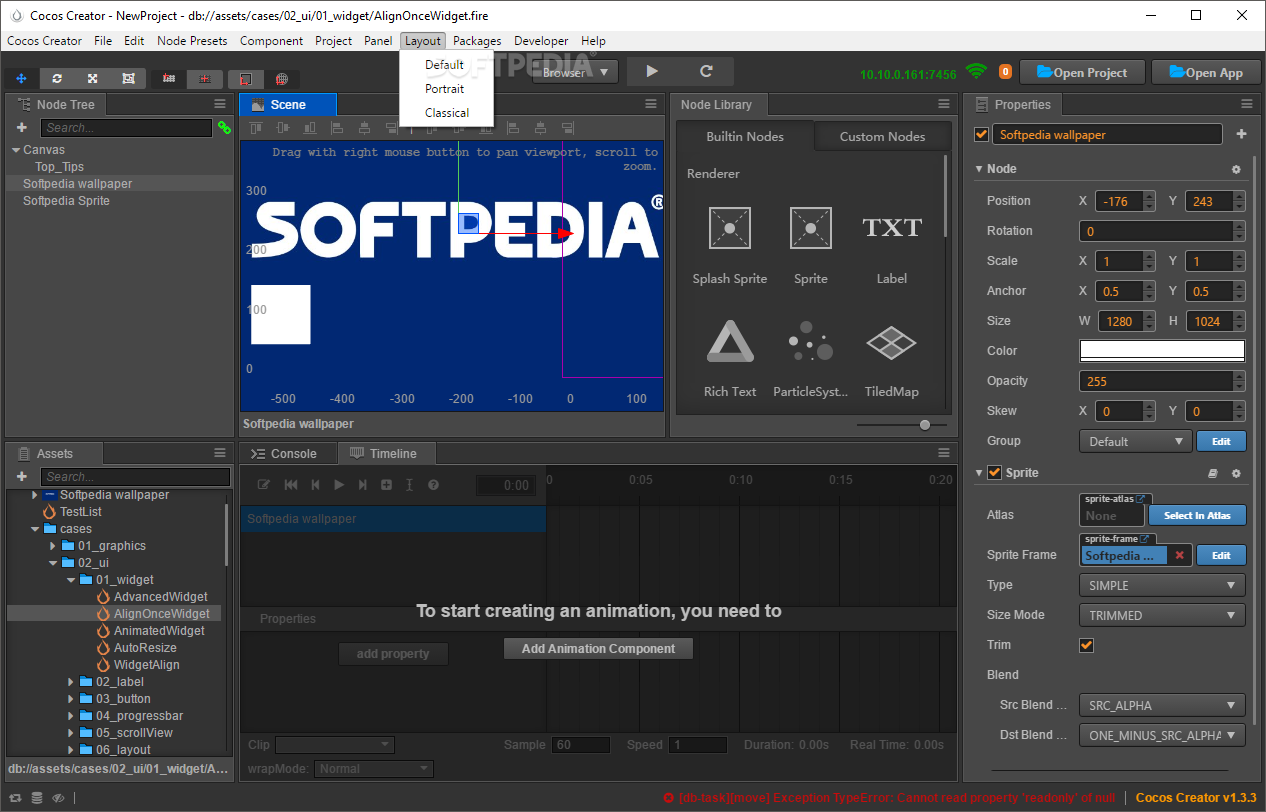Open the Group Default dropdown
Image resolution: width=1266 pixels, height=812 pixels.
click(x=1135, y=441)
